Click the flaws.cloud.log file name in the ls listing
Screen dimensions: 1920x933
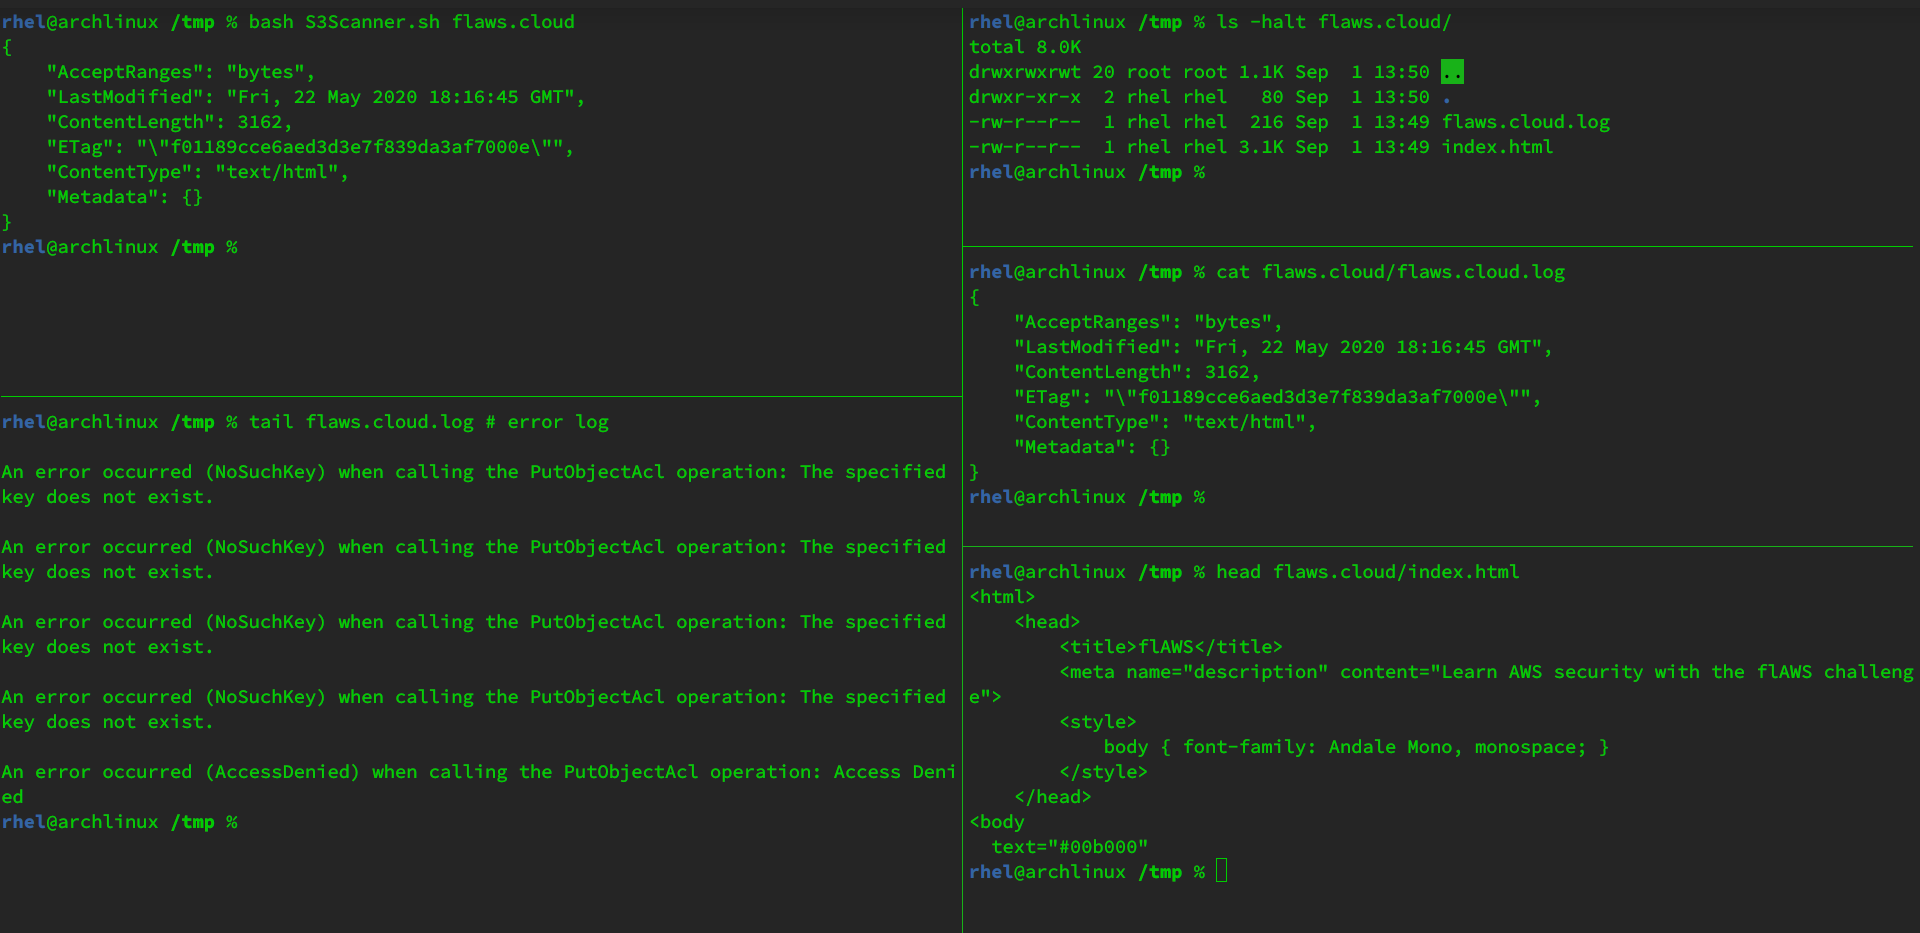click(1526, 122)
